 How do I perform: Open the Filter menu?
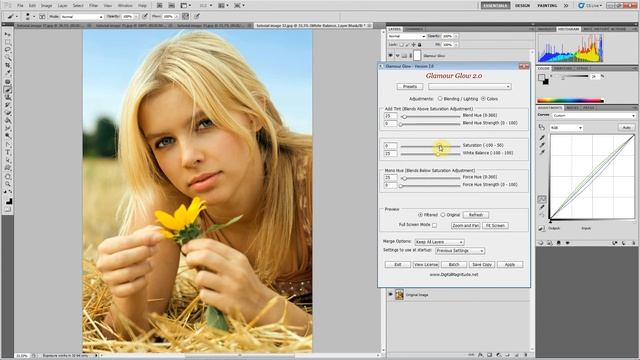click(93, 6)
